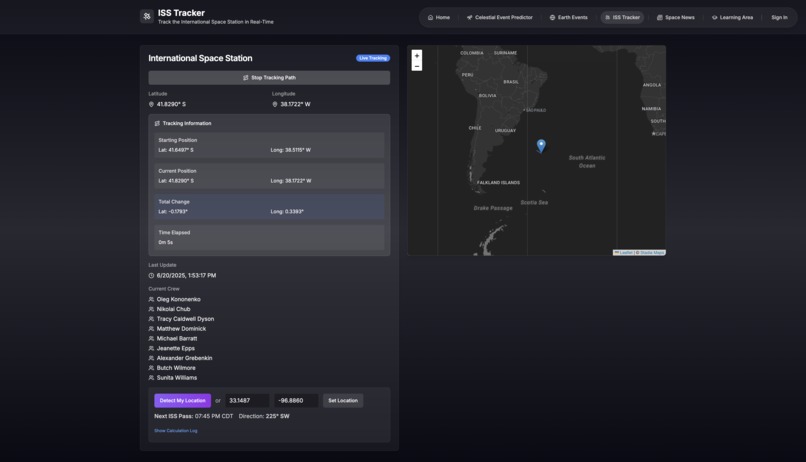Image resolution: width=806 pixels, height=462 pixels.
Task: Click the Detect My Location button
Action: click(x=182, y=400)
